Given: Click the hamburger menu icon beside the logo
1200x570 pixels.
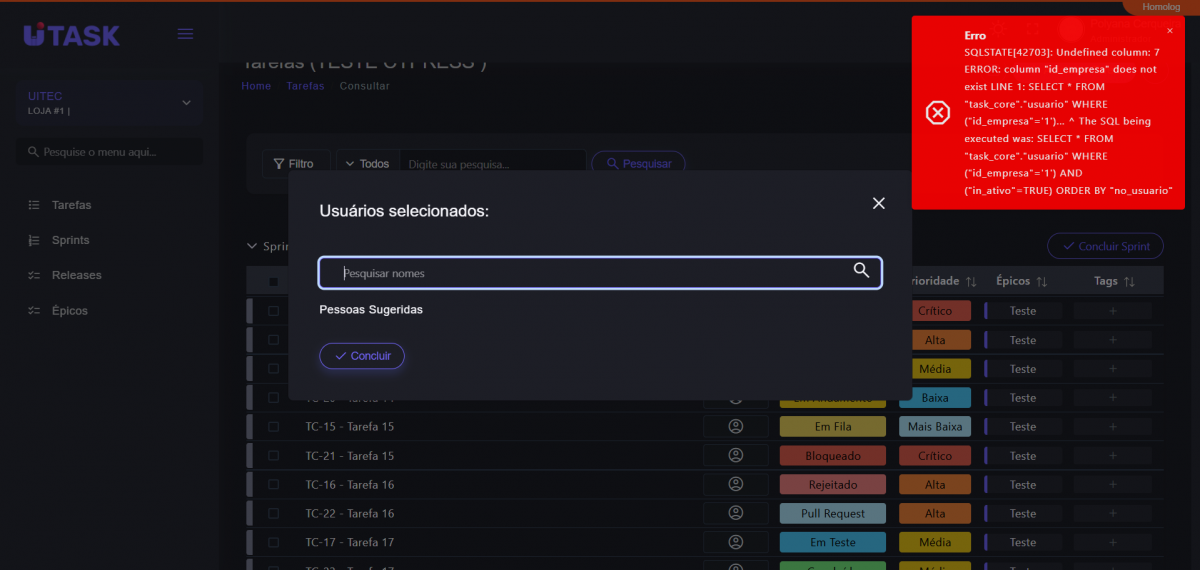Looking at the screenshot, I should pyautogui.click(x=185, y=34).
